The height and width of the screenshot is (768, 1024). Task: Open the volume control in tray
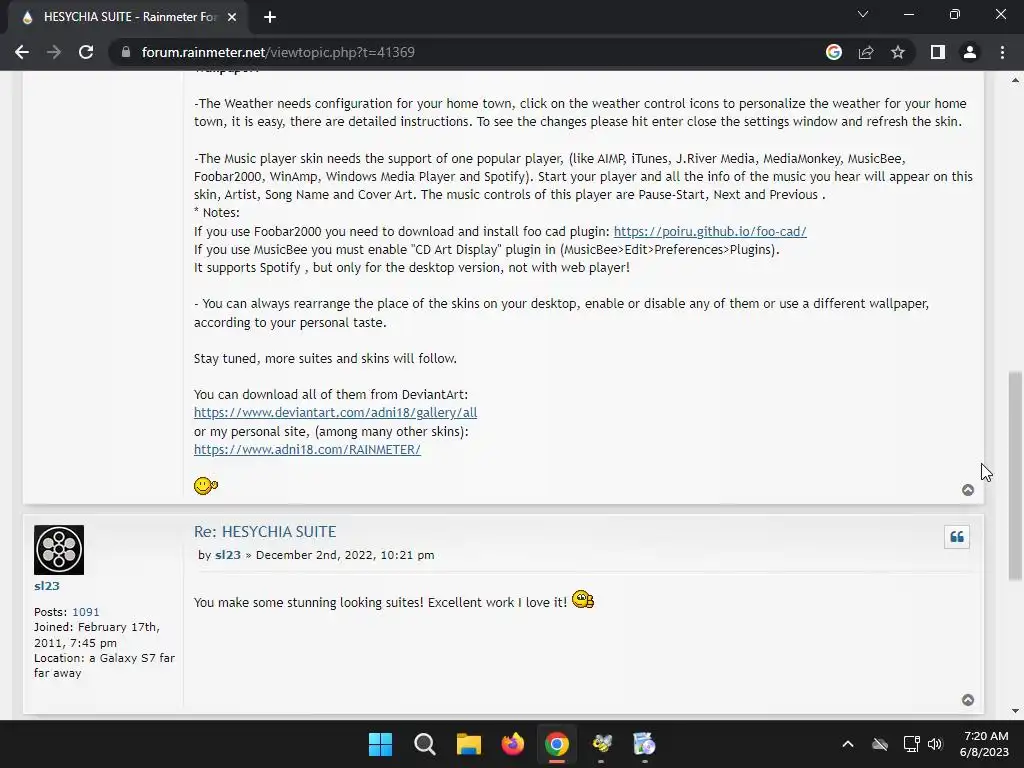pos(935,744)
